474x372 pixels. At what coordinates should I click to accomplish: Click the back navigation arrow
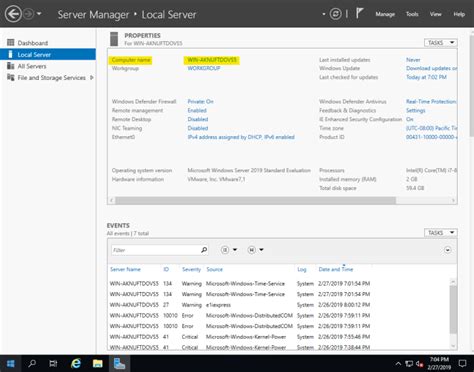click(13, 14)
